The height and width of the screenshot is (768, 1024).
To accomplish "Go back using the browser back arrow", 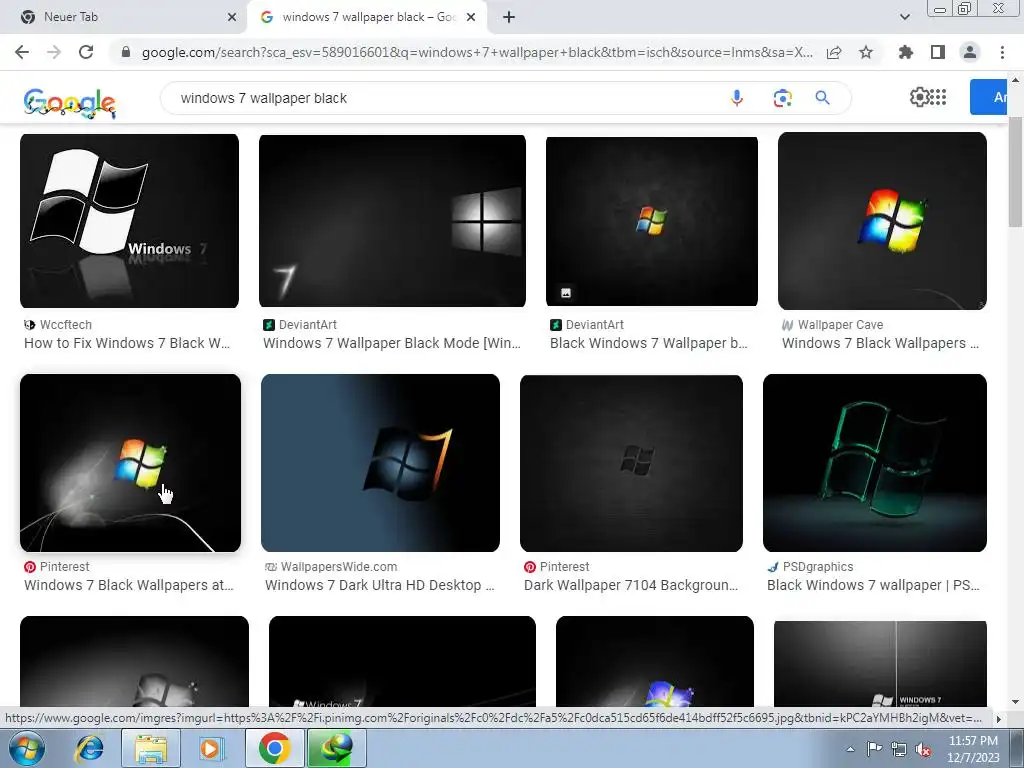I will [22, 52].
